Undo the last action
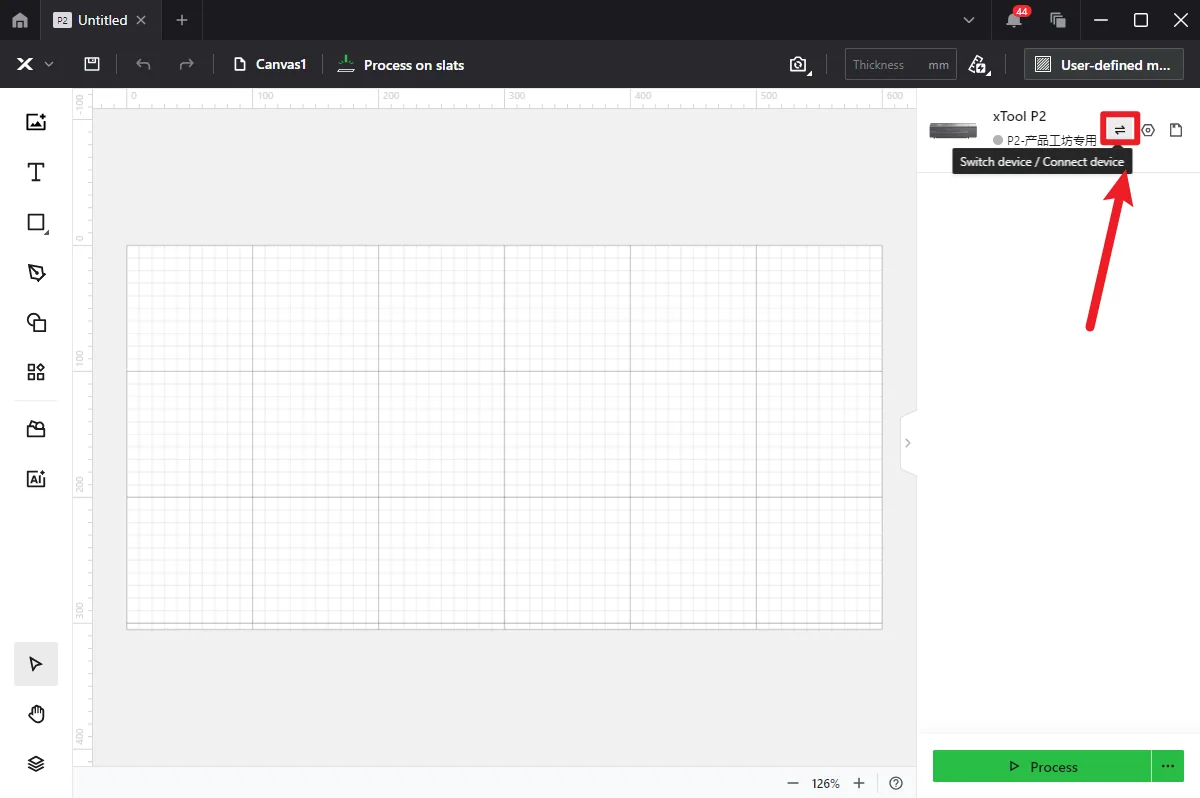 (x=143, y=64)
